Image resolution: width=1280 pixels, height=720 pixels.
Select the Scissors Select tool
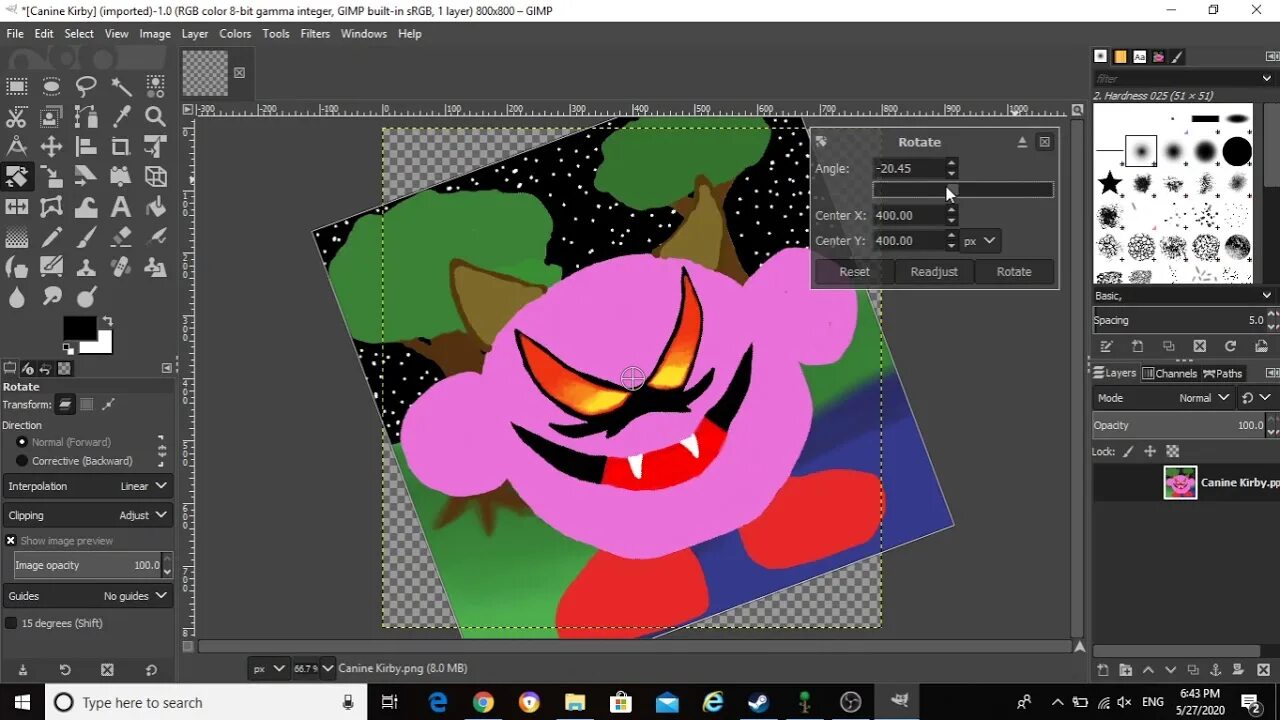point(17,117)
